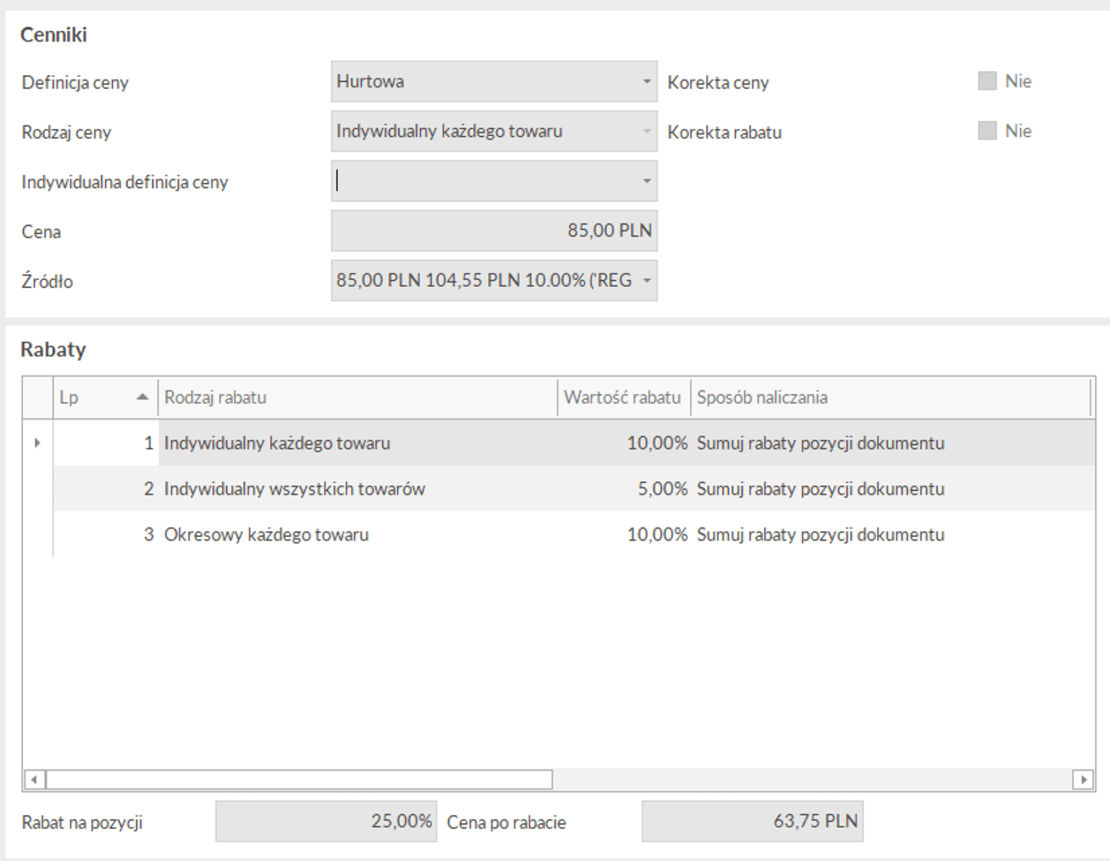
Task: Toggle the Korekta ceny checkbox
Action: click(987, 82)
